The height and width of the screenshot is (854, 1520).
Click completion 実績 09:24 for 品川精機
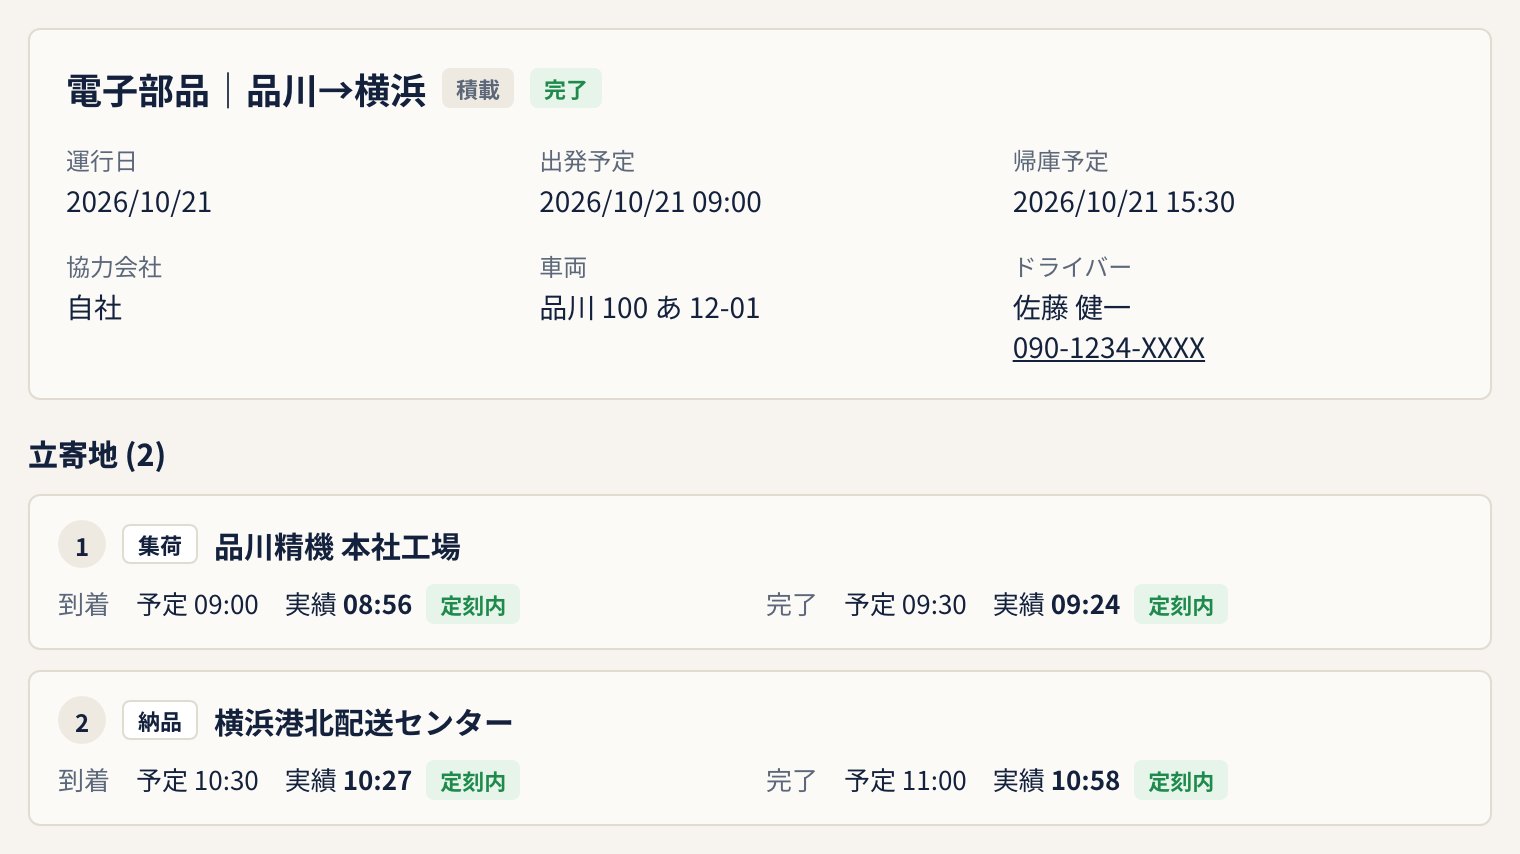[1056, 605]
